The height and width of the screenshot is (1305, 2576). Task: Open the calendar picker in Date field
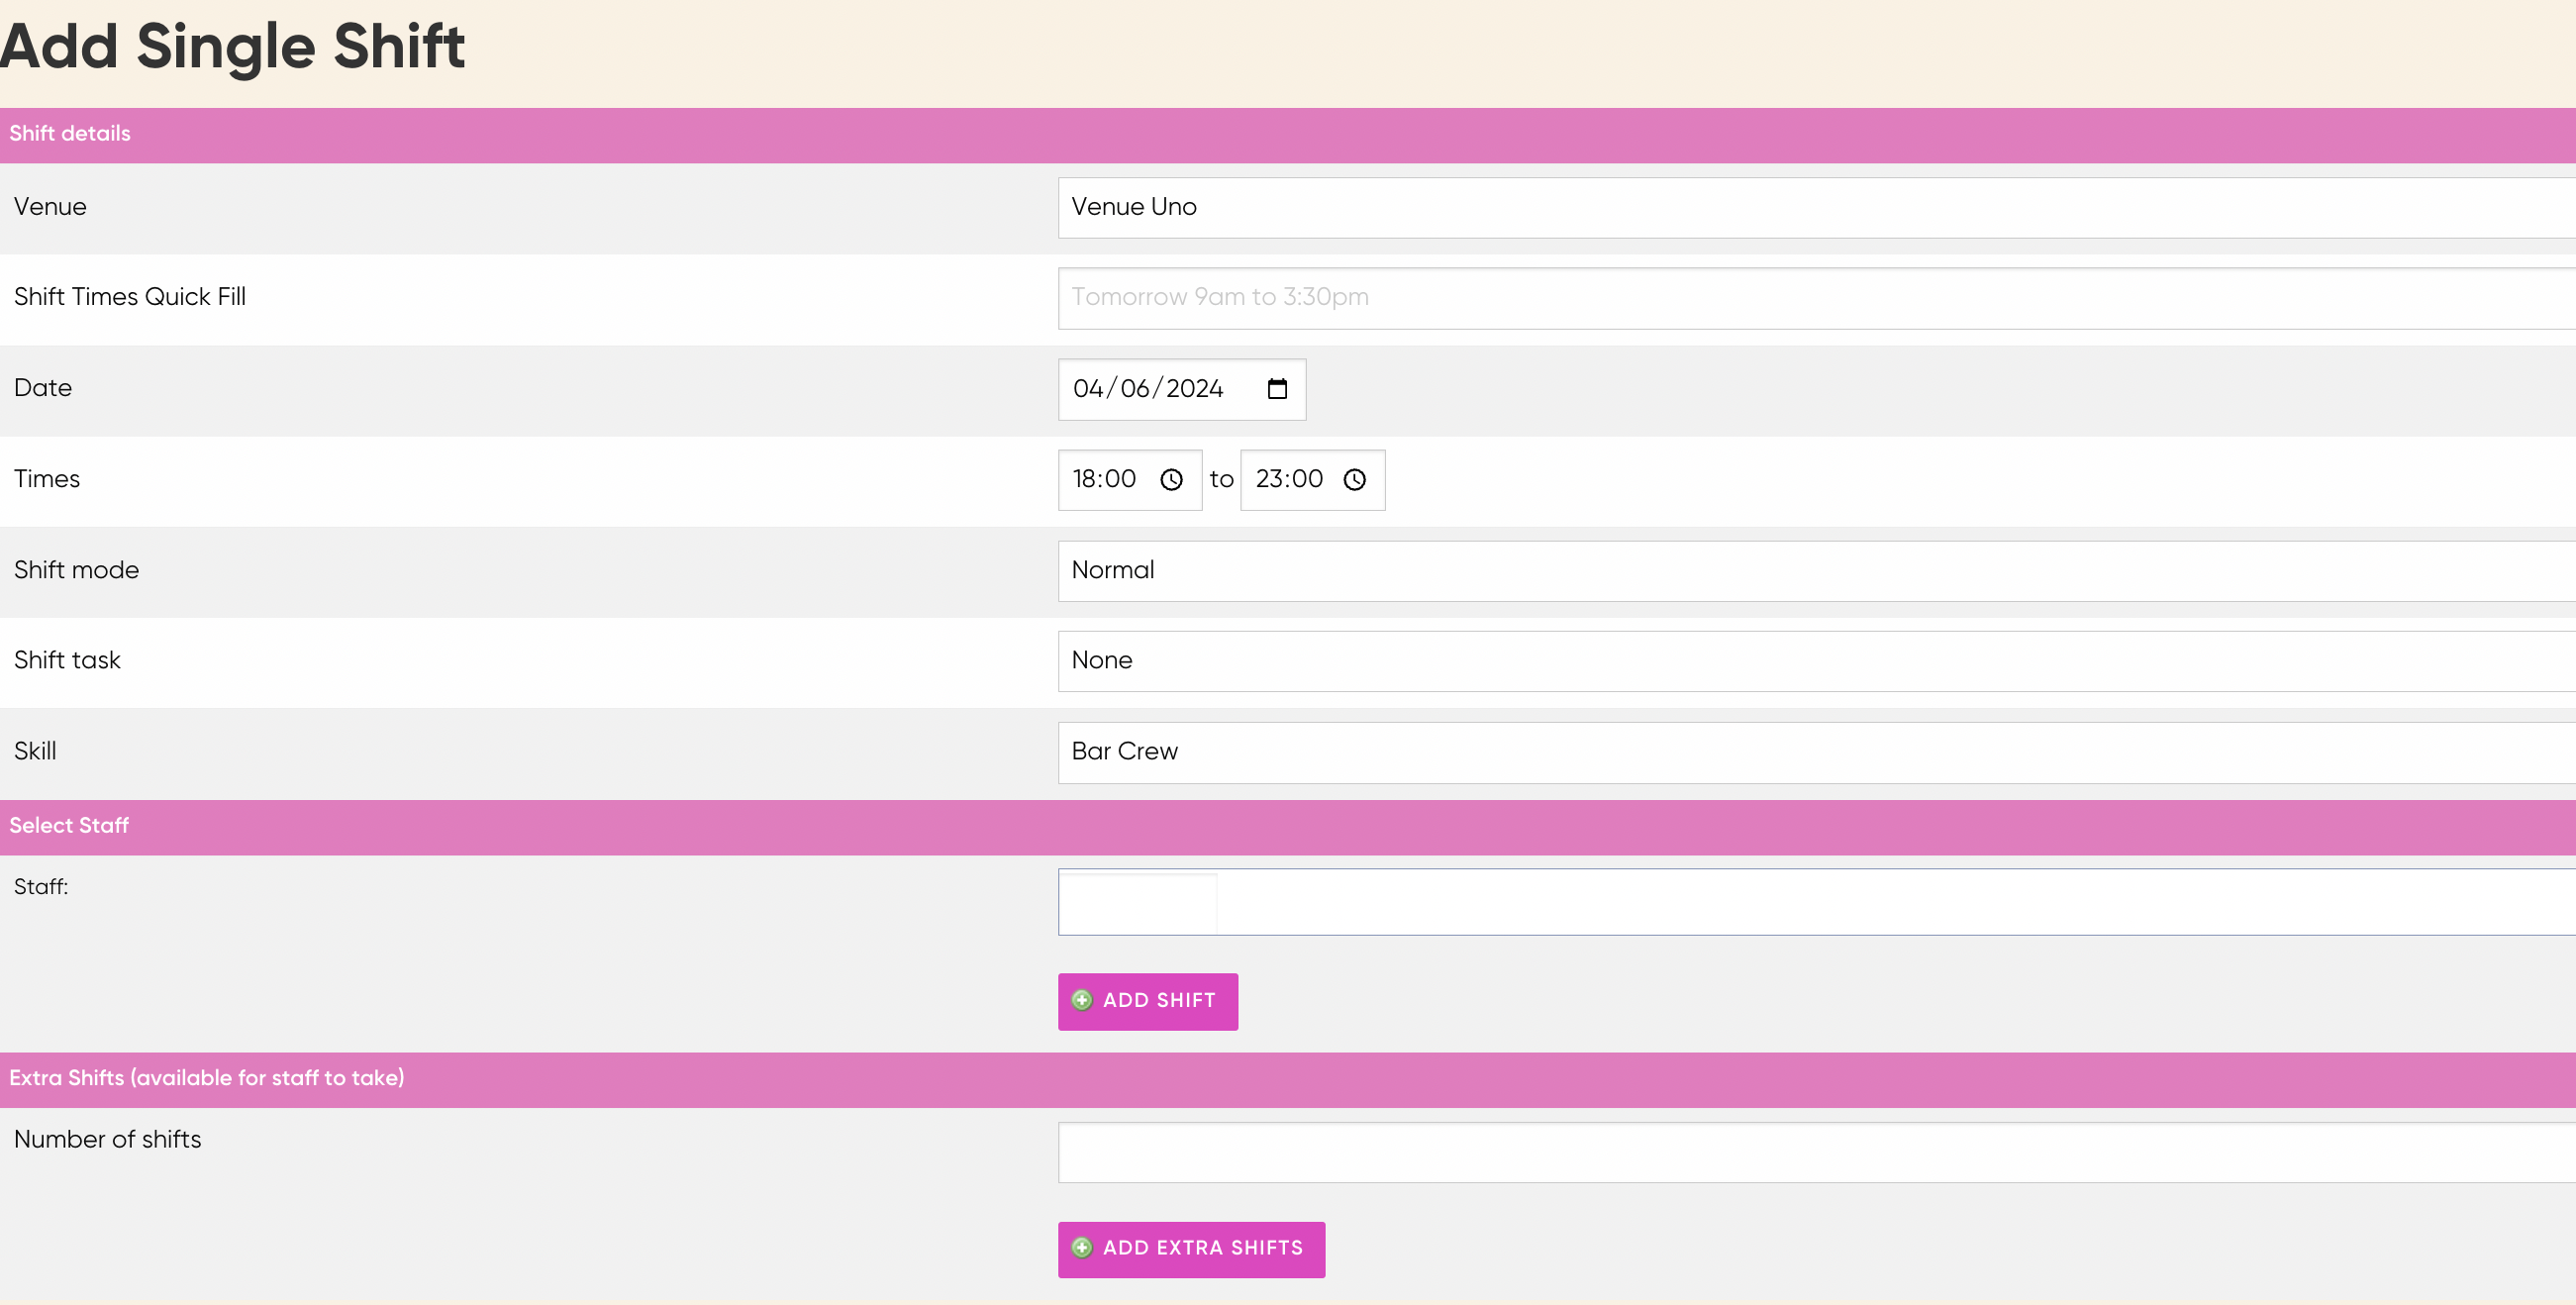1277,389
